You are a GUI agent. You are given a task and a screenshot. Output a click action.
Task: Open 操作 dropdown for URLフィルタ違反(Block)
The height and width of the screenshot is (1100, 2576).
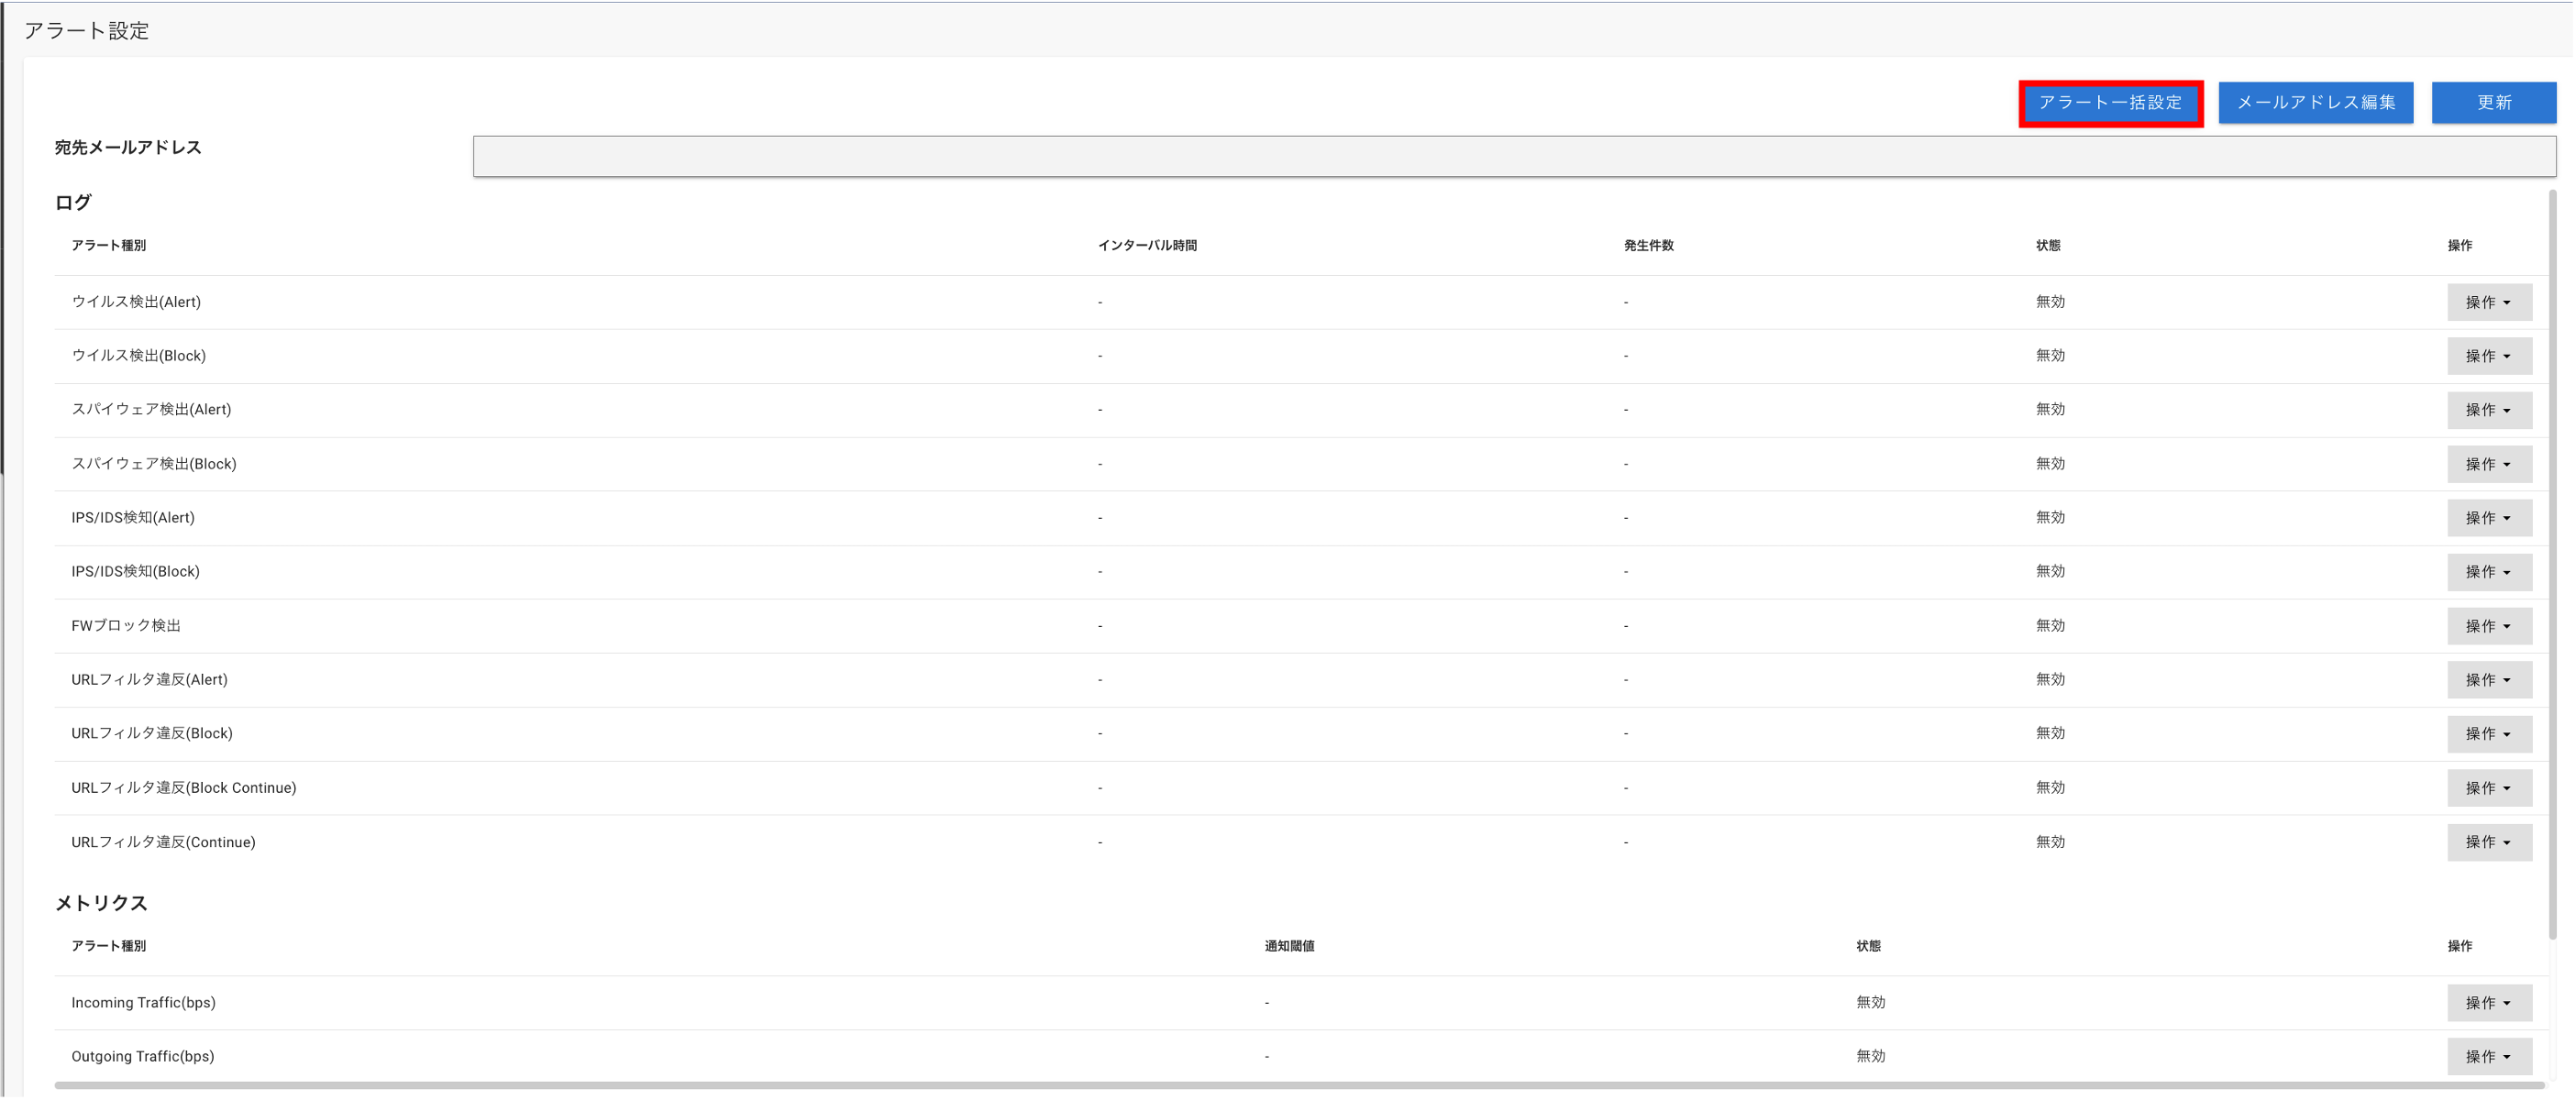(x=2489, y=734)
